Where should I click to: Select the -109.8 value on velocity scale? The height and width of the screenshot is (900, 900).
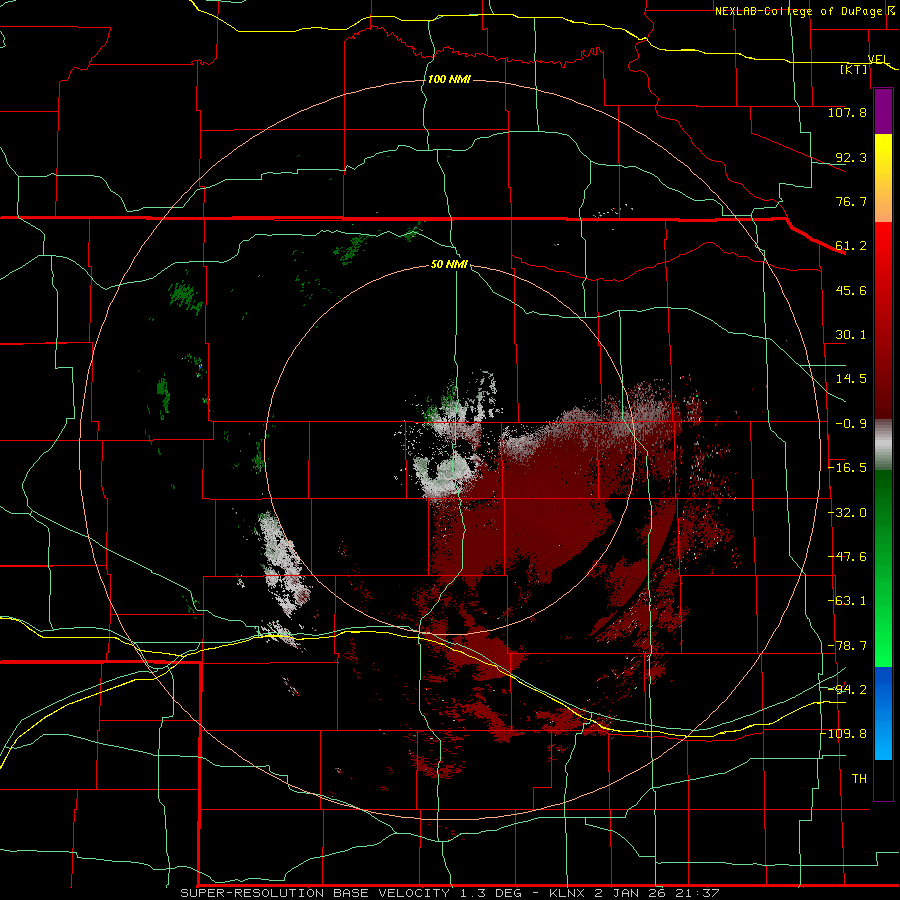[844, 734]
